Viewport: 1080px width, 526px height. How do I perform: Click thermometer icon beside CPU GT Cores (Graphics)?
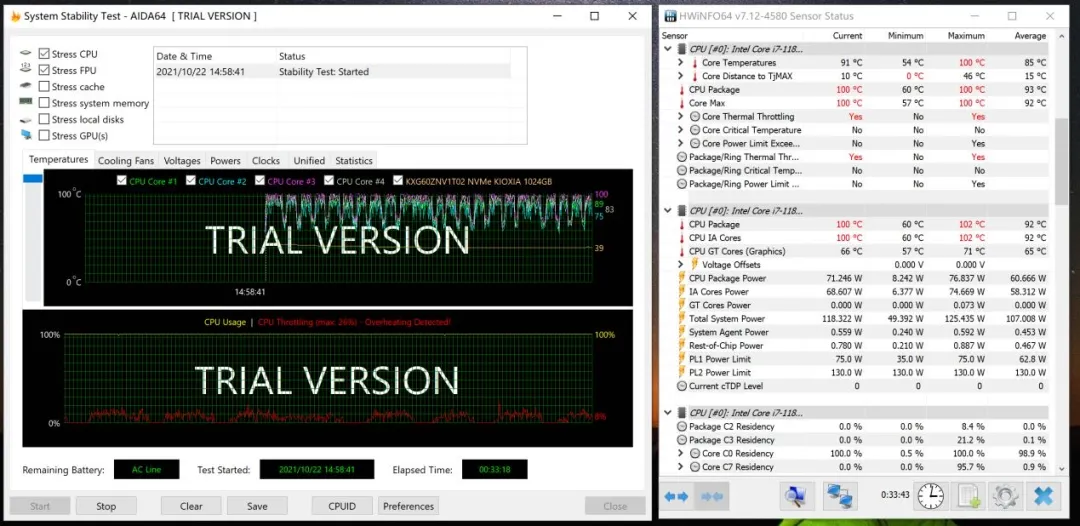[682, 251]
